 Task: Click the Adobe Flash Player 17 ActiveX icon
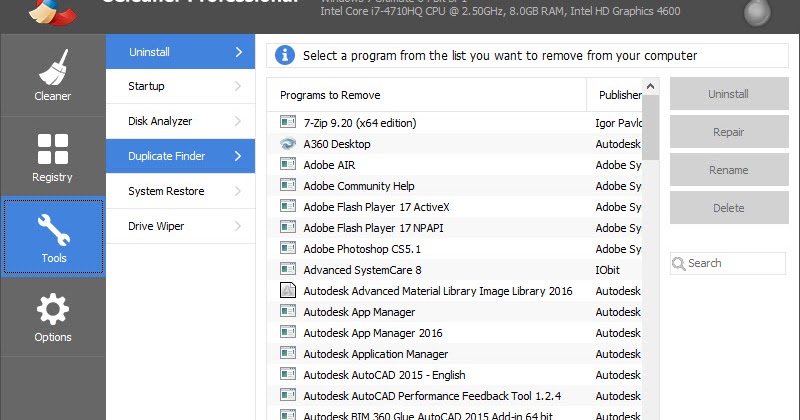(x=288, y=206)
